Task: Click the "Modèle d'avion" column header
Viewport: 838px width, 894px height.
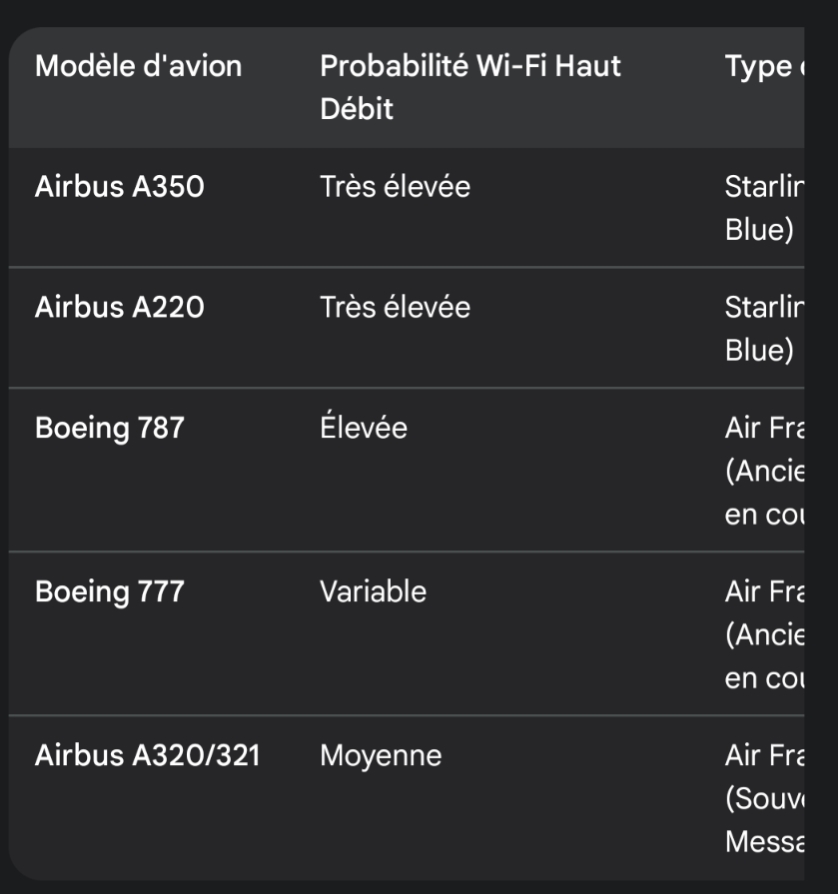Action: [x=138, y=67]
